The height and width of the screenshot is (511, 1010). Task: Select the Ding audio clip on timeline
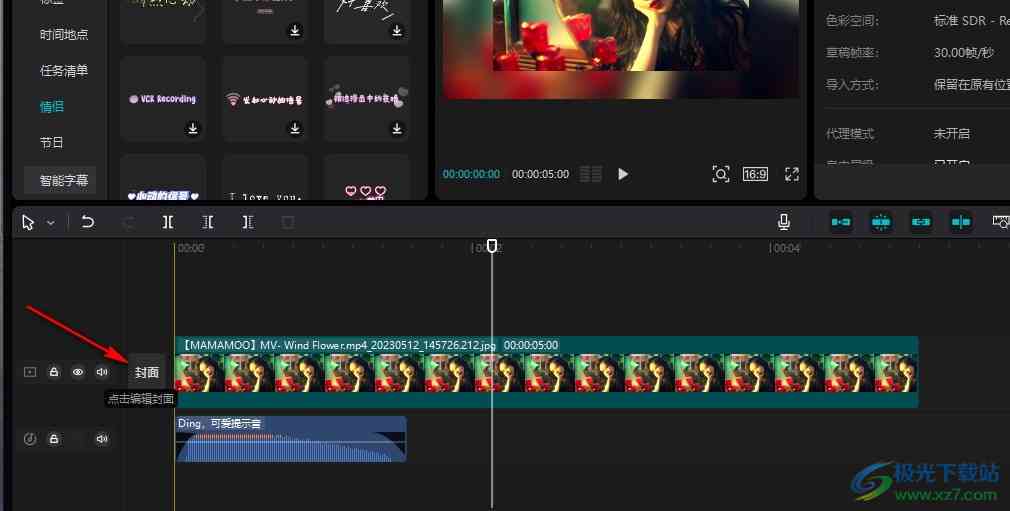(291, 439)
